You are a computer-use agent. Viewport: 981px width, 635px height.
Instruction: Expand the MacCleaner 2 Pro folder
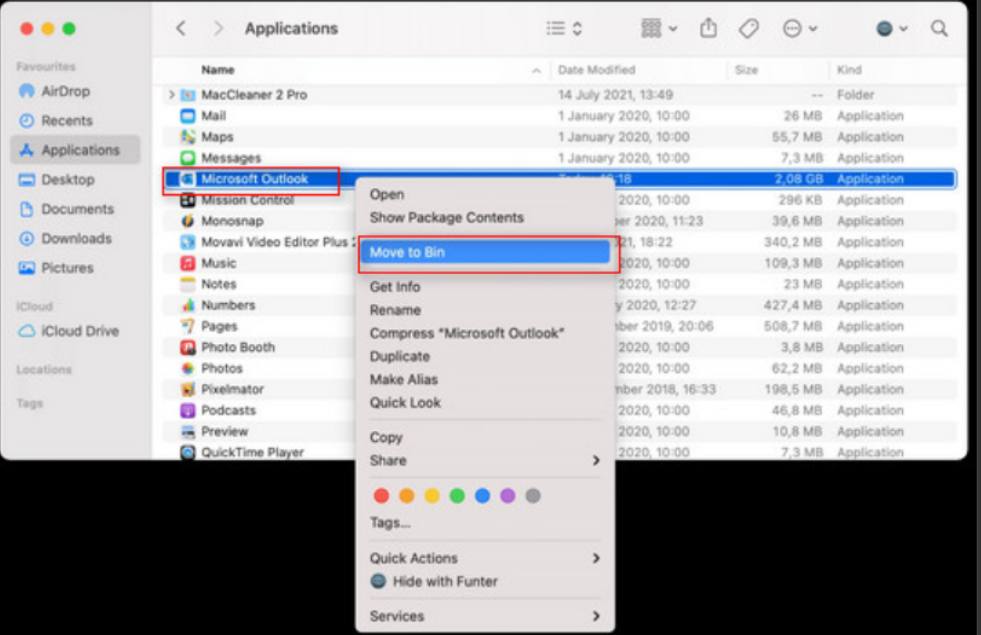coord(171,95)
